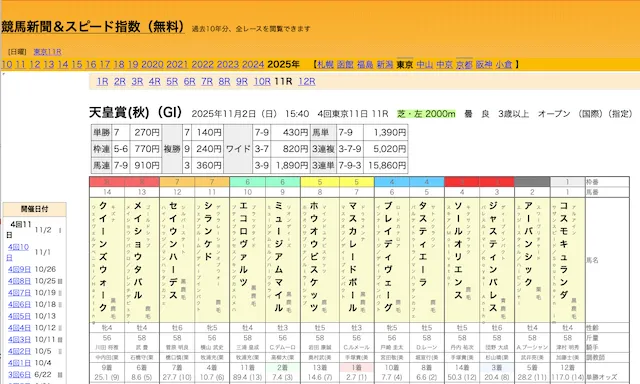Image resolution: width=640 pixels, height=384 pixels.
Task: Switch to race 7R tab
Action: click(207, 82)
